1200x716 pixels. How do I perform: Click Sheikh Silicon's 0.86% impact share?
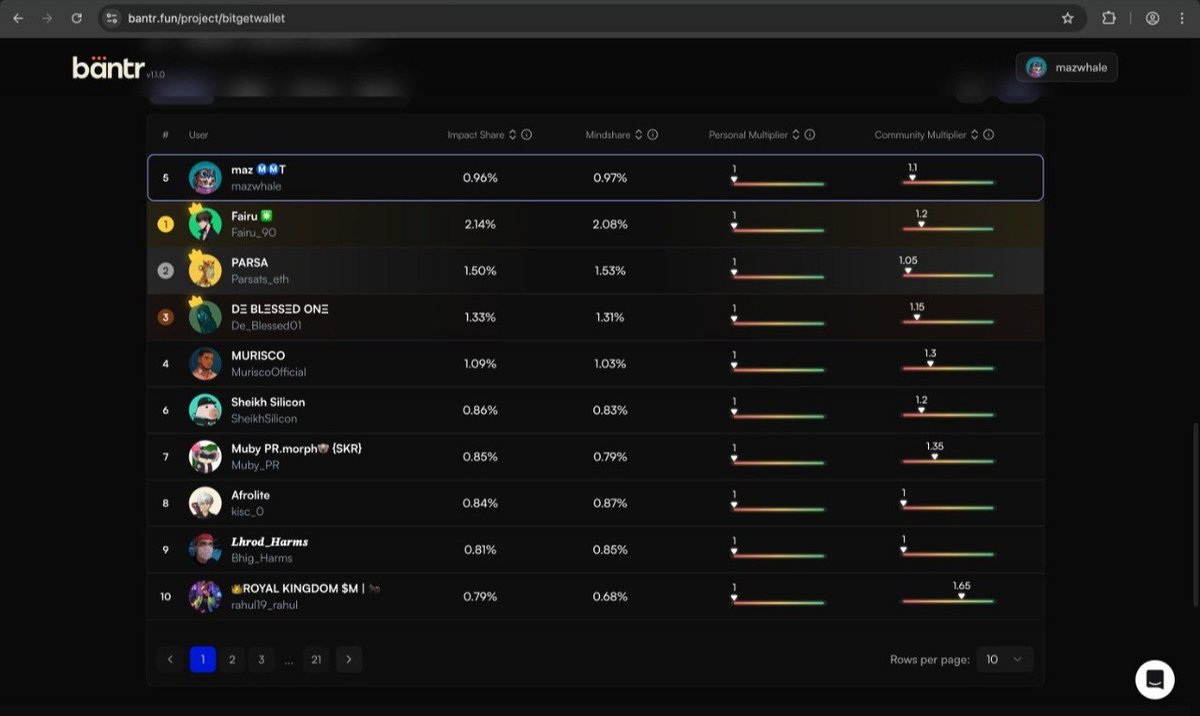(x=480, y=410)
